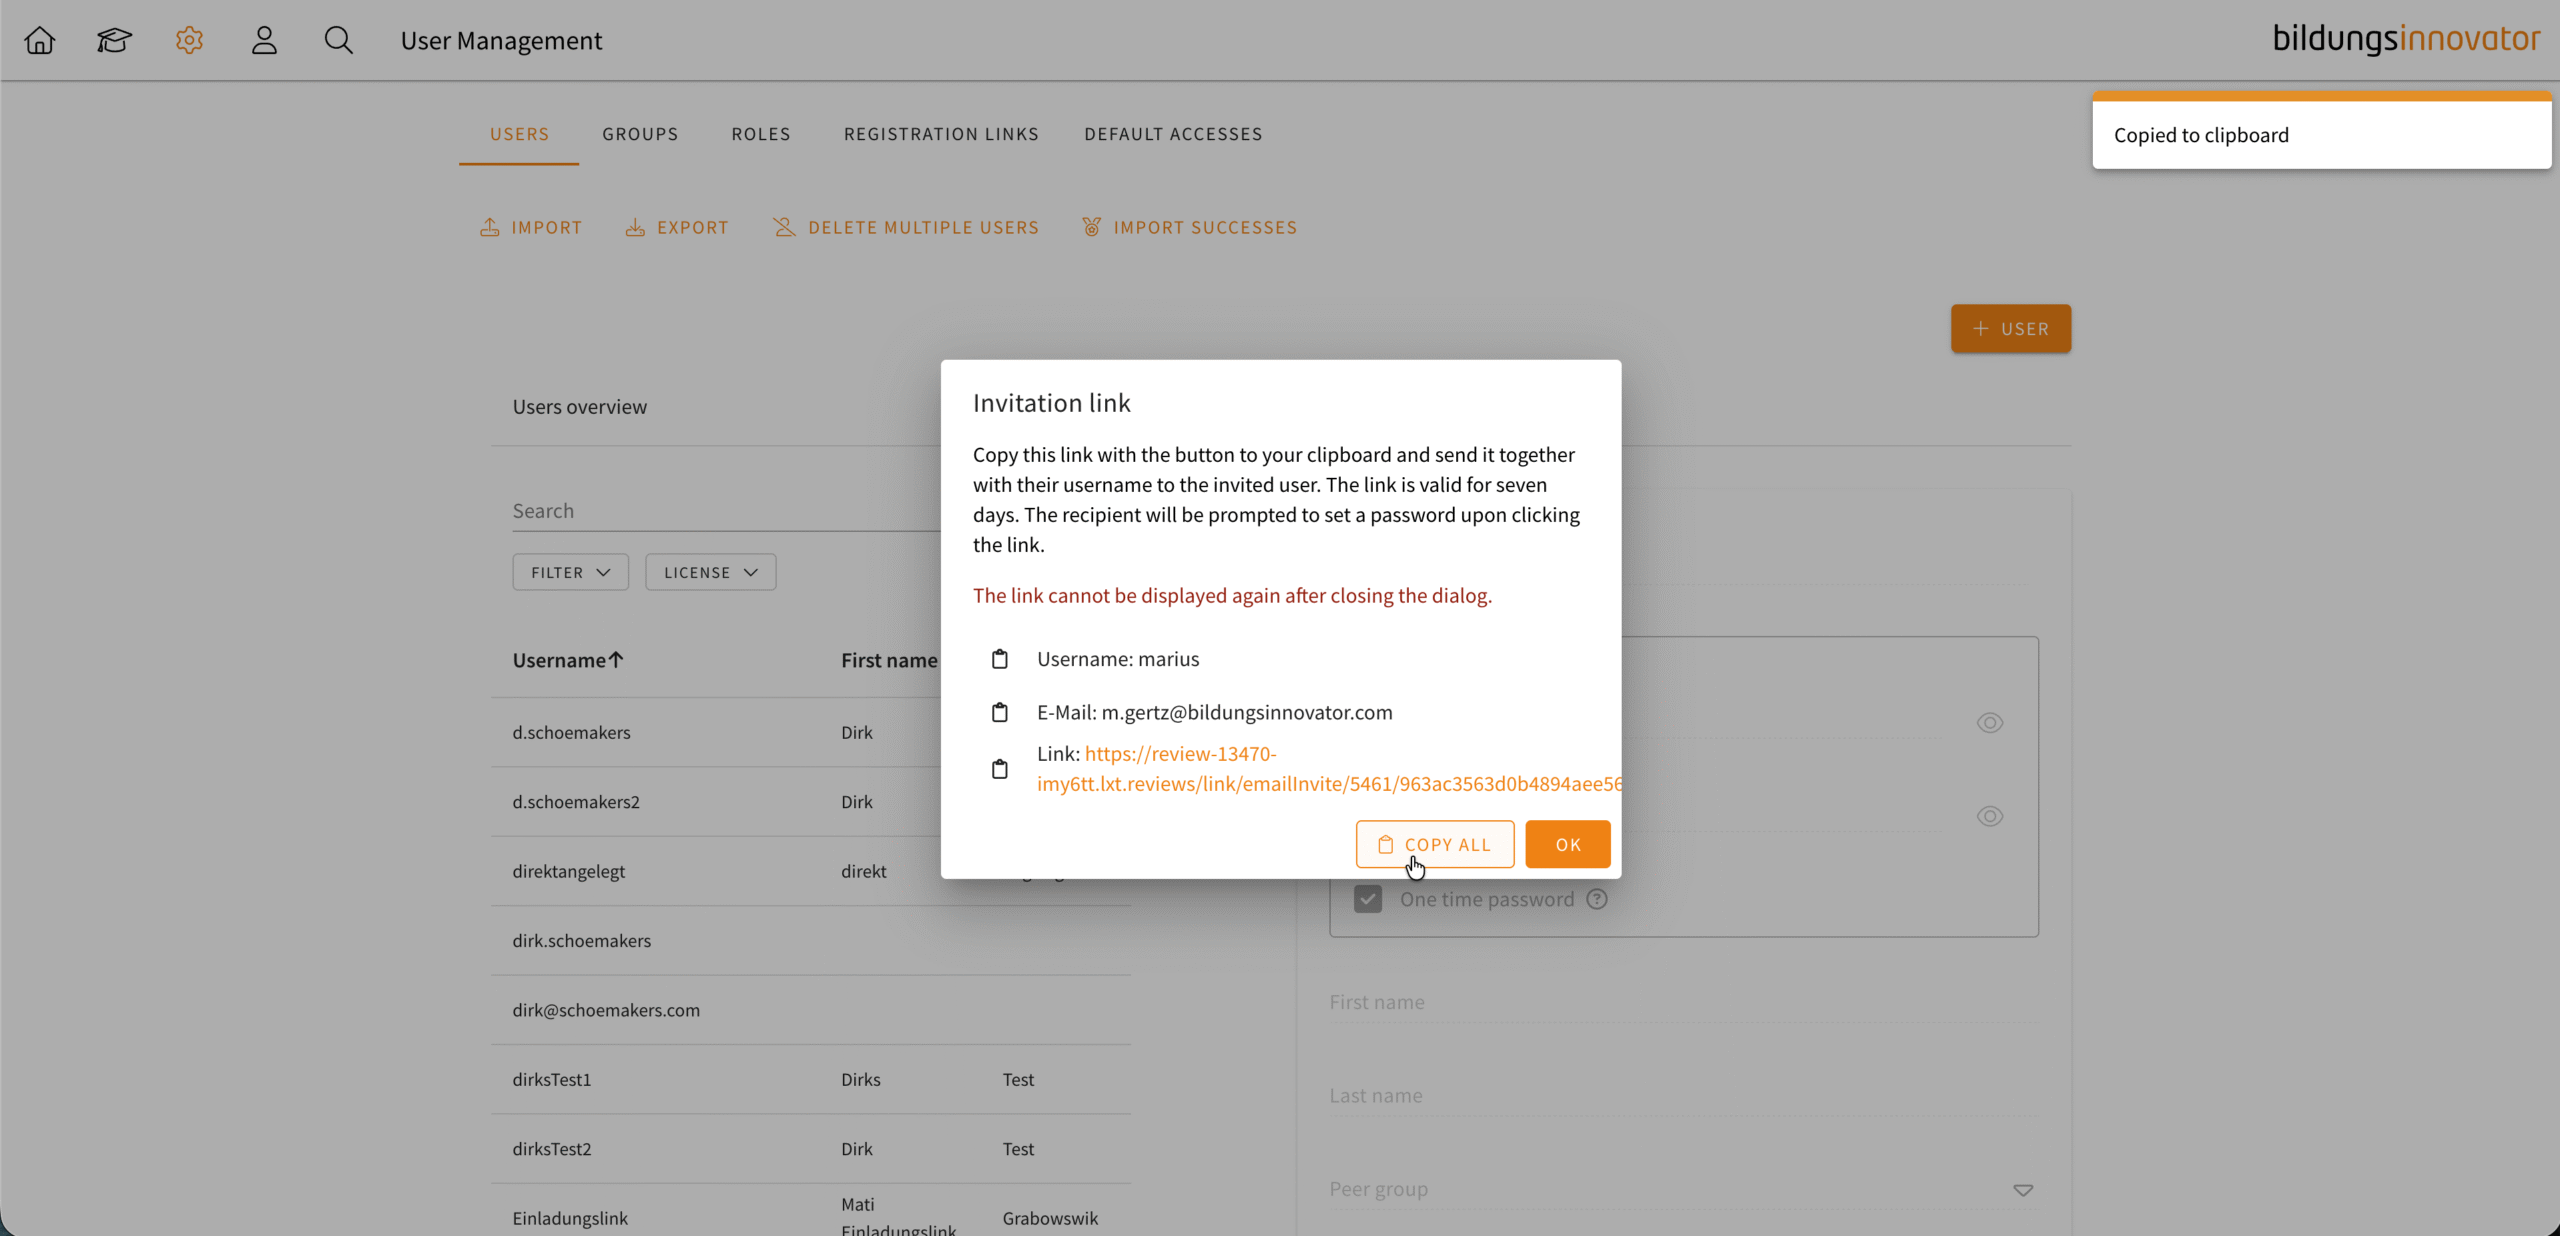Click the orange settings gear icon
This screenshot has height=1236, width=2560.
(x=189, y=40)
